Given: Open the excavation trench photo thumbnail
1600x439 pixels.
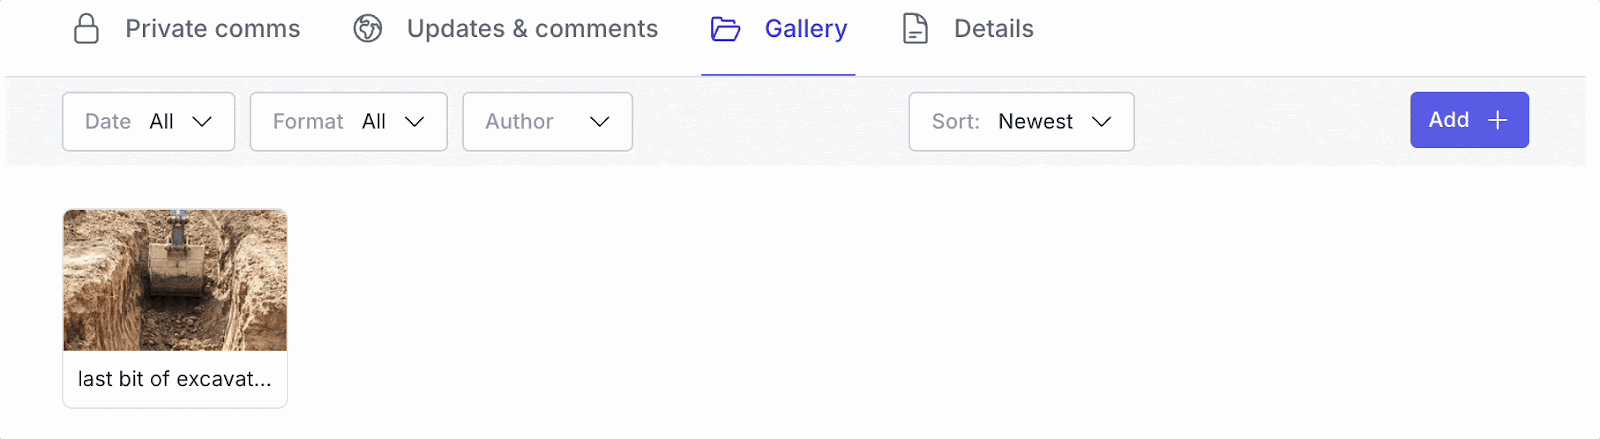Looking at the screenshot, I should pos(175,280).
